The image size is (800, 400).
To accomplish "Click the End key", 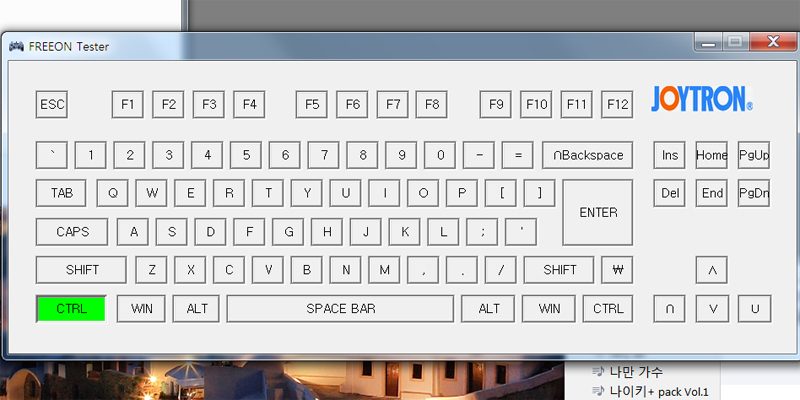I will 712,193.
